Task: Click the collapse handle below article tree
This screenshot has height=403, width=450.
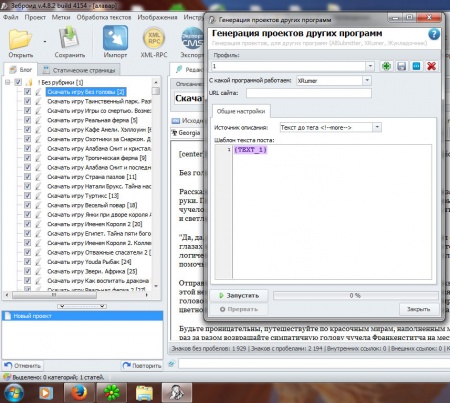Action: pos(82,306)
